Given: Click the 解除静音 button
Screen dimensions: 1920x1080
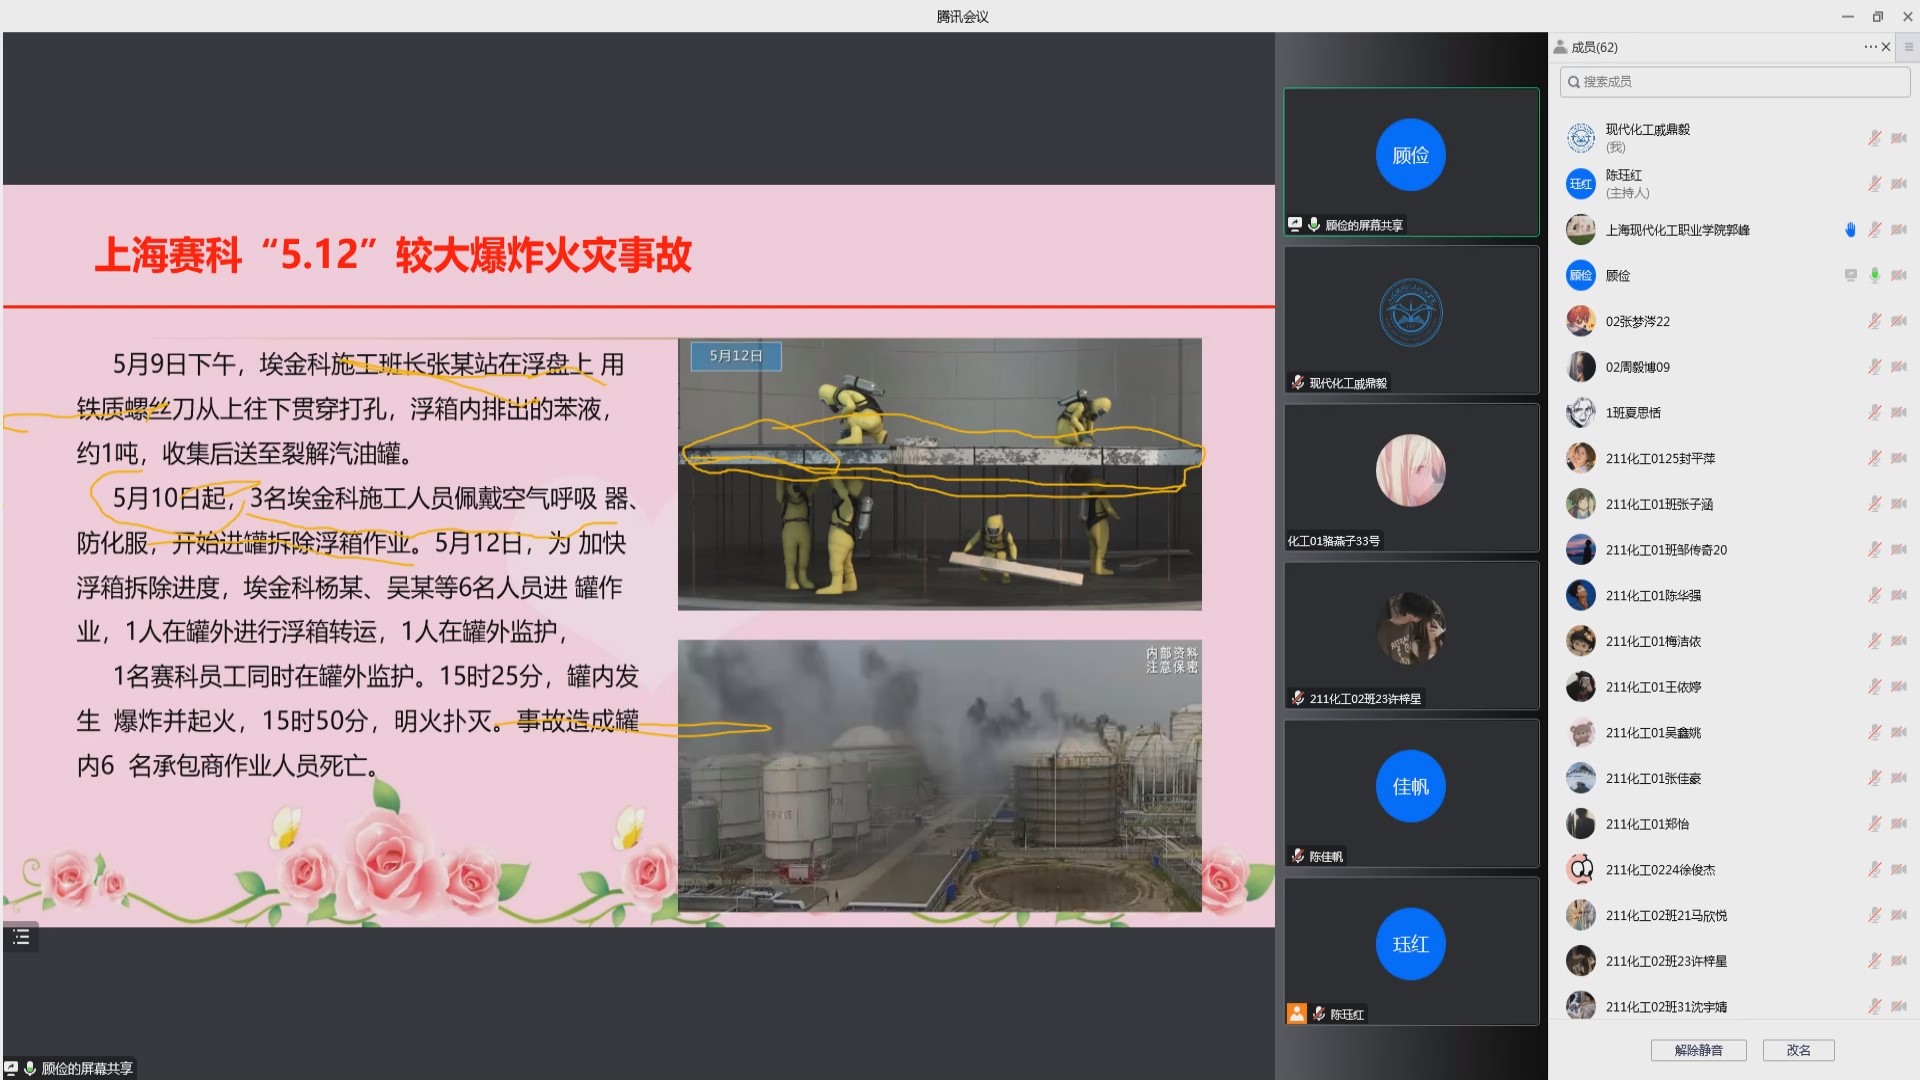Looking at the screenshot, I should tap(1698, 1050).
